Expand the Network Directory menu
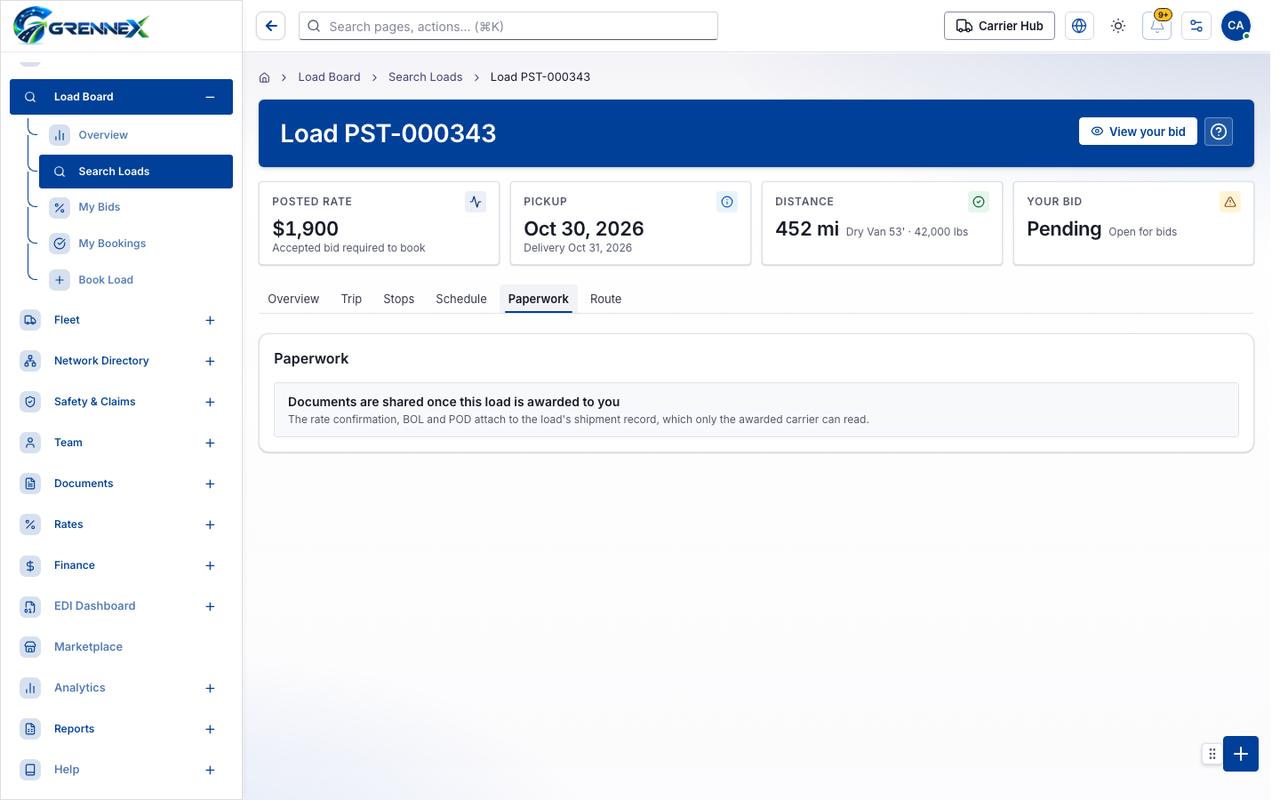This screenshot has width=1280, height=800. 210,361
